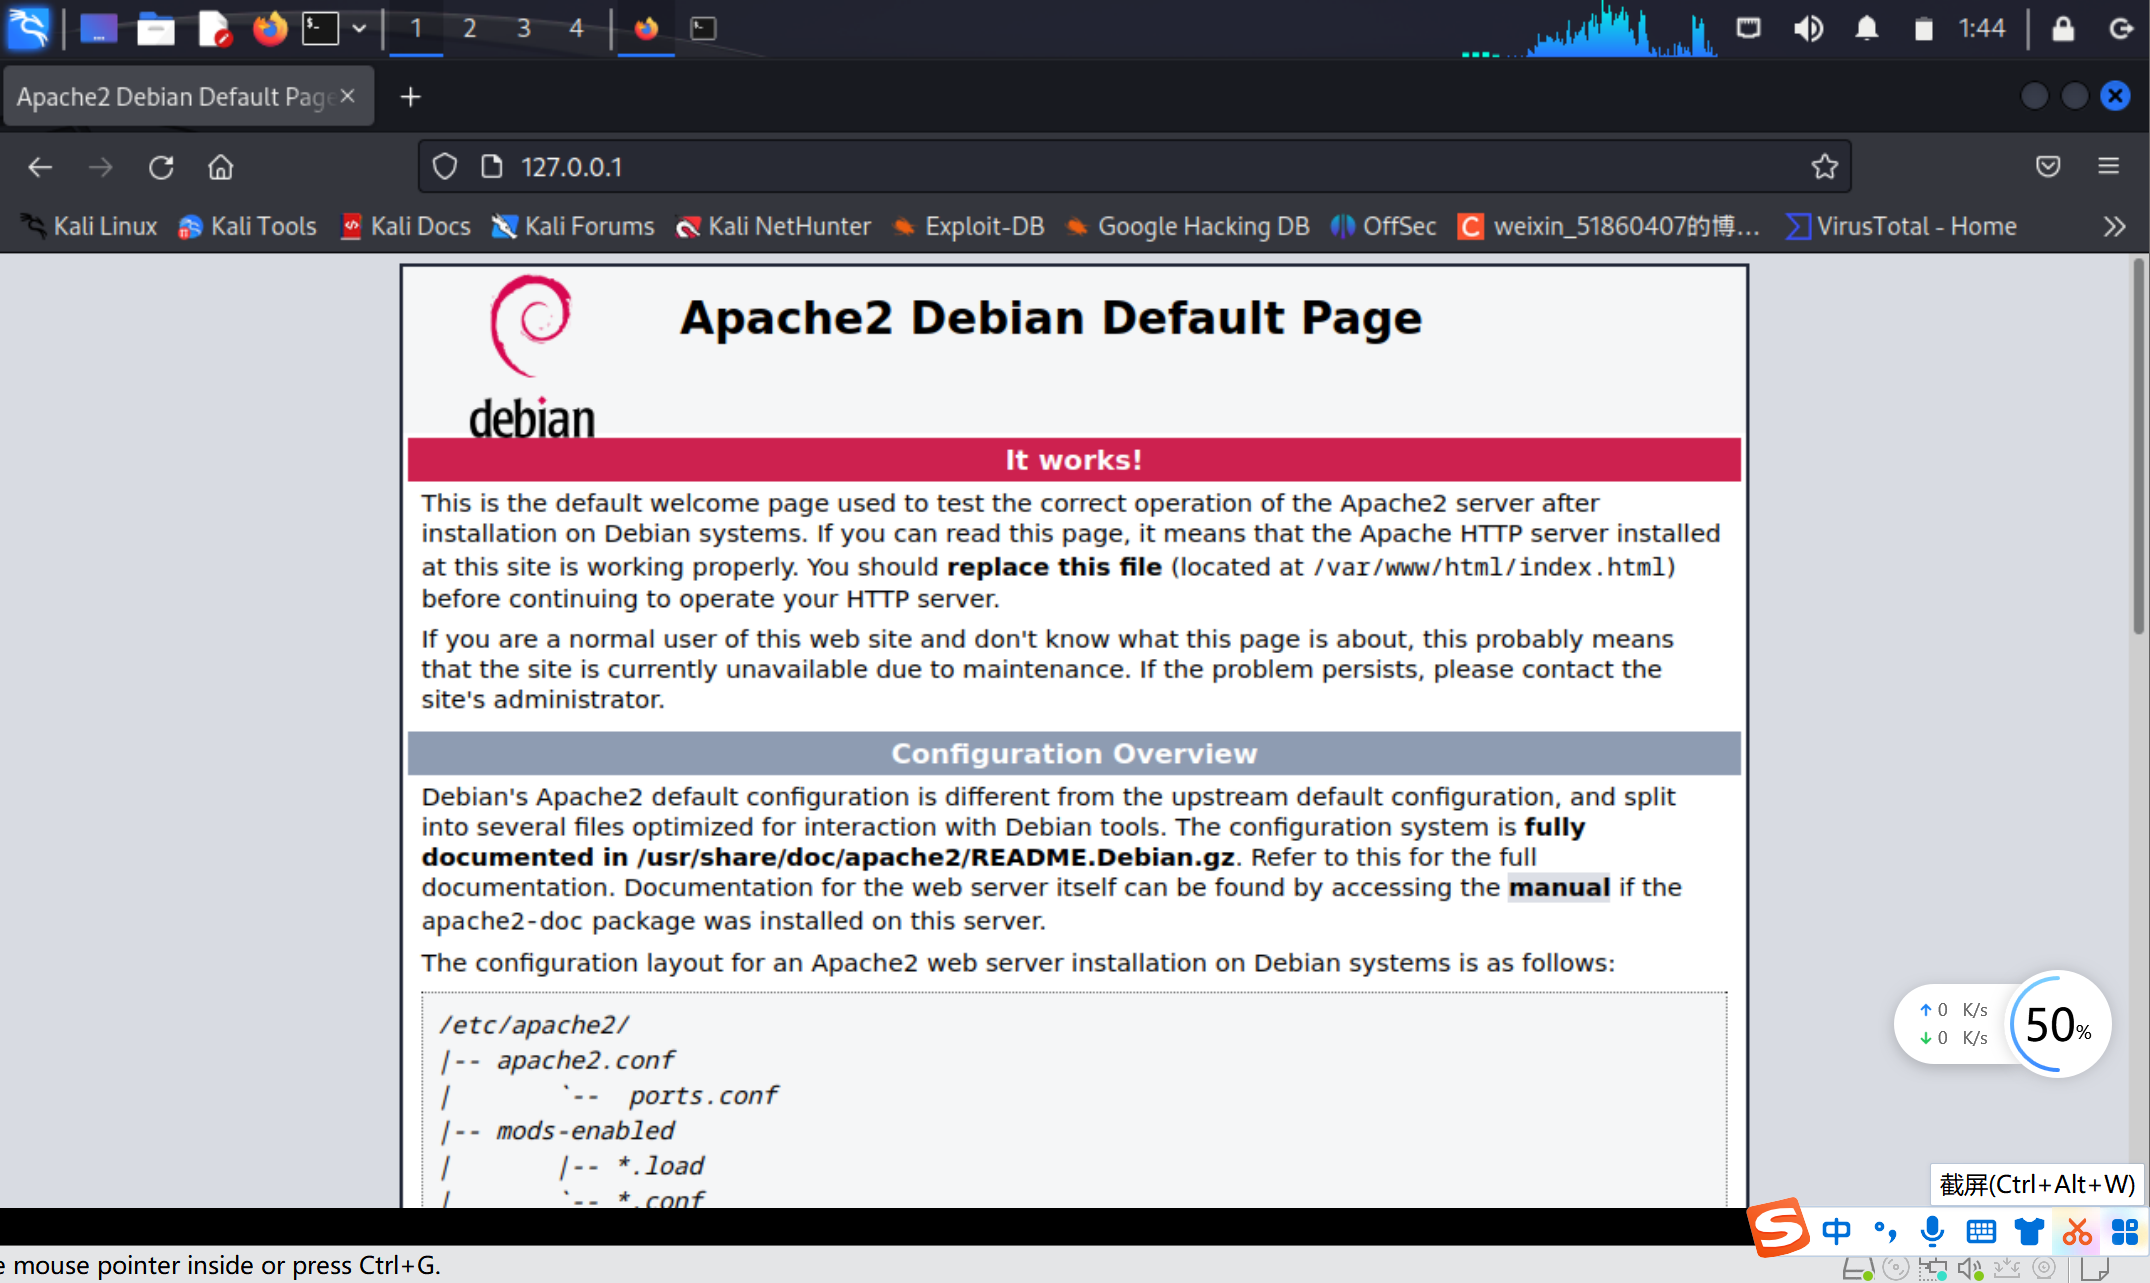Image resolution: width=2150 pixels, height=1283 pixels.
Task: Click the manual link in documentation text
Action: pos(1558,887)
